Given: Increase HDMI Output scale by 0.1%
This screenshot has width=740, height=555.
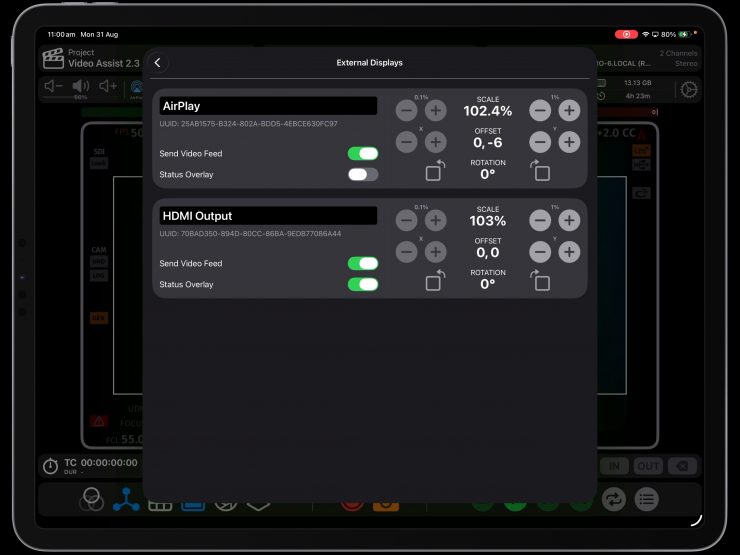Looking at the screenshot, I should (x=436, y=220).
